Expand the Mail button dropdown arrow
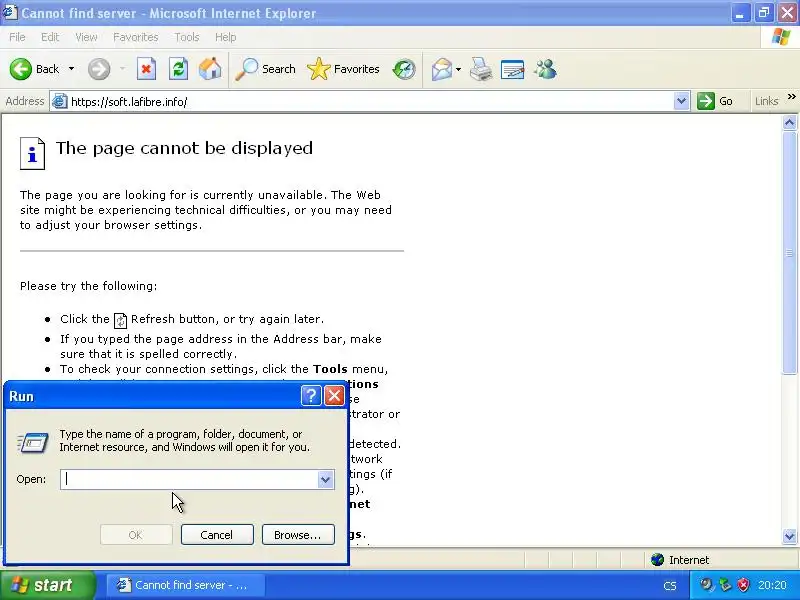Screen dimensions: 800x600 point(458,69)
